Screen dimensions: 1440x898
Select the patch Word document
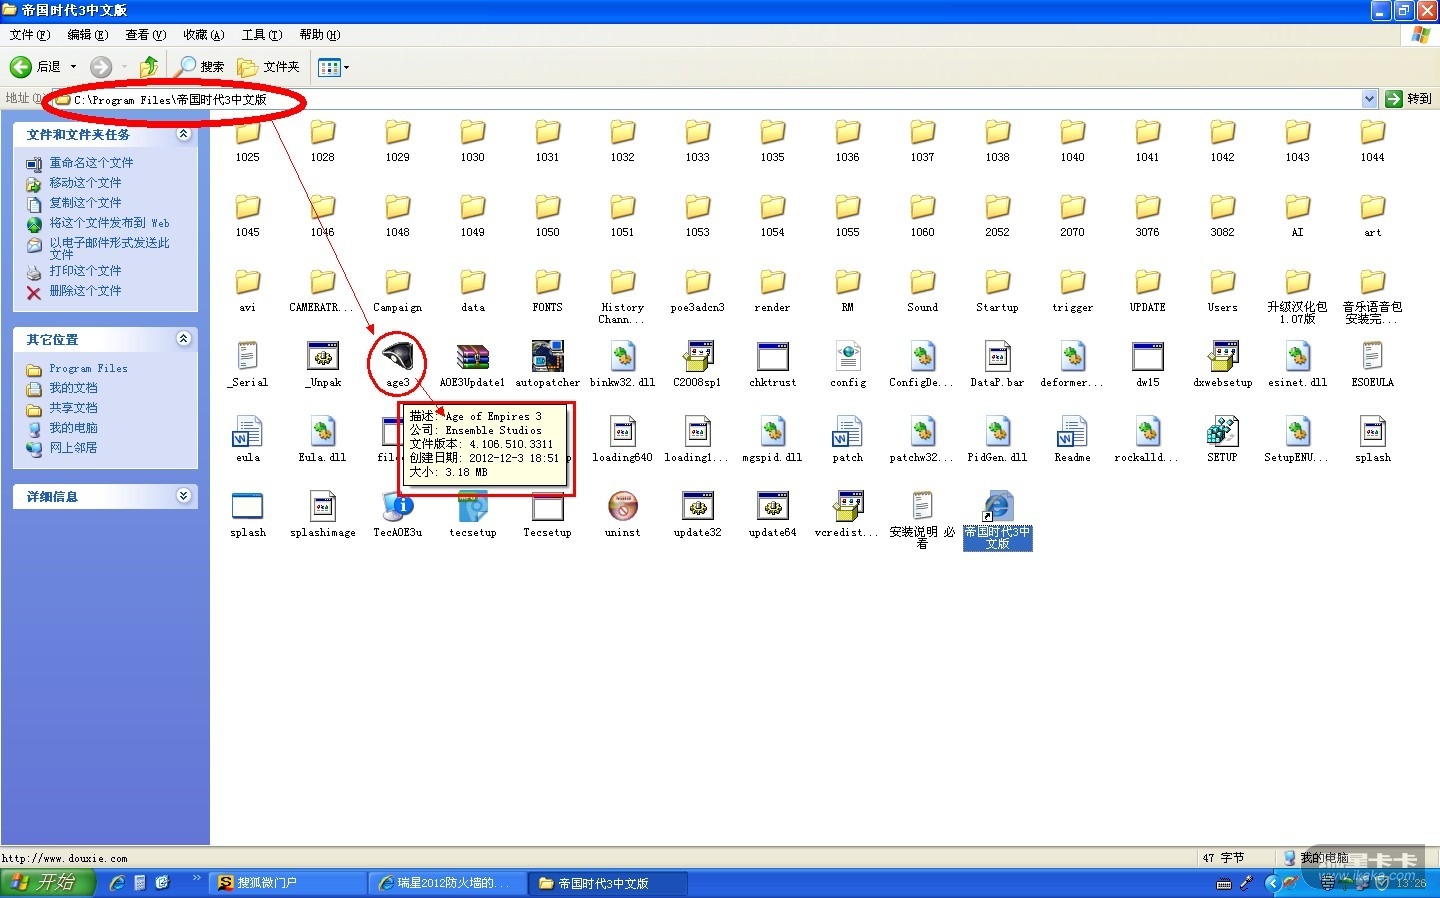tap(847, 432)
